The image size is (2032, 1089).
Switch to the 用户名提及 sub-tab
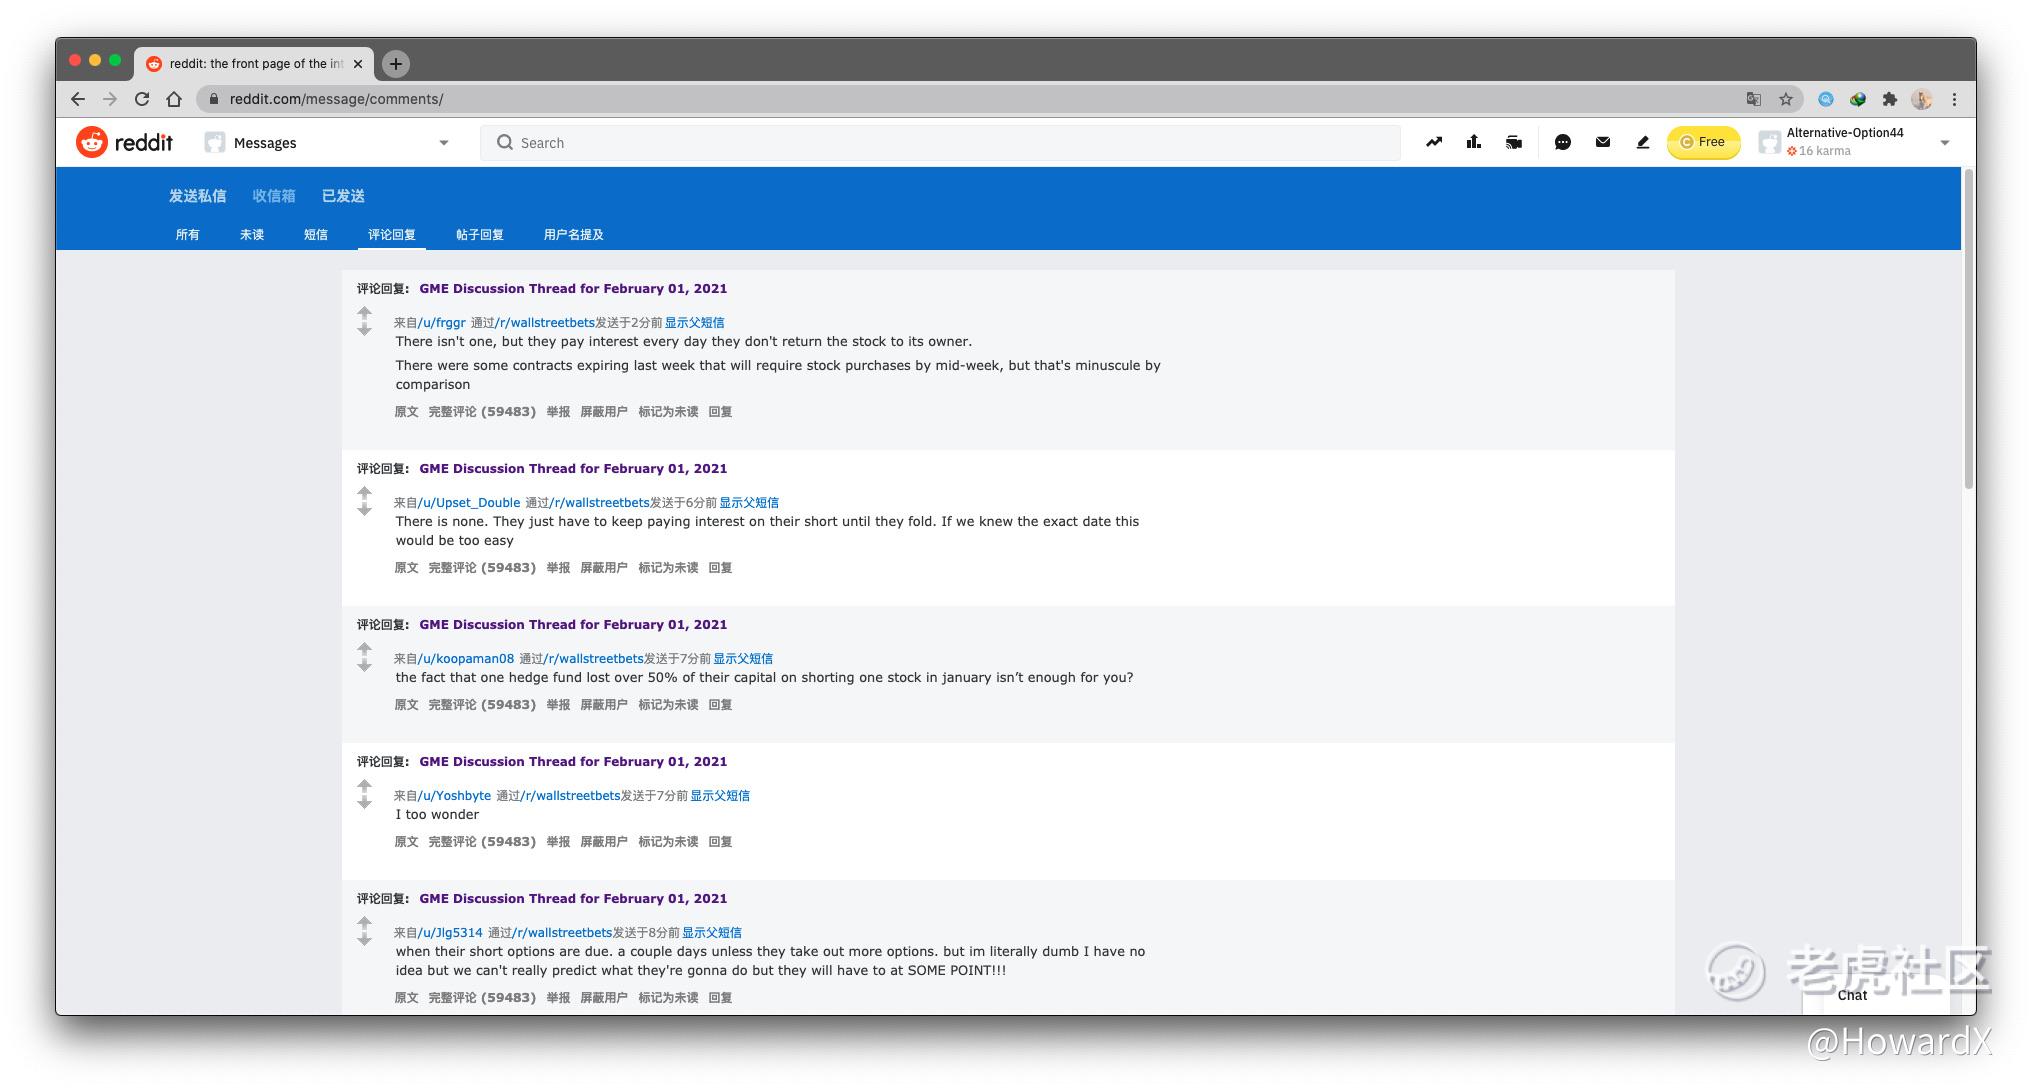(x=574, y=235)
